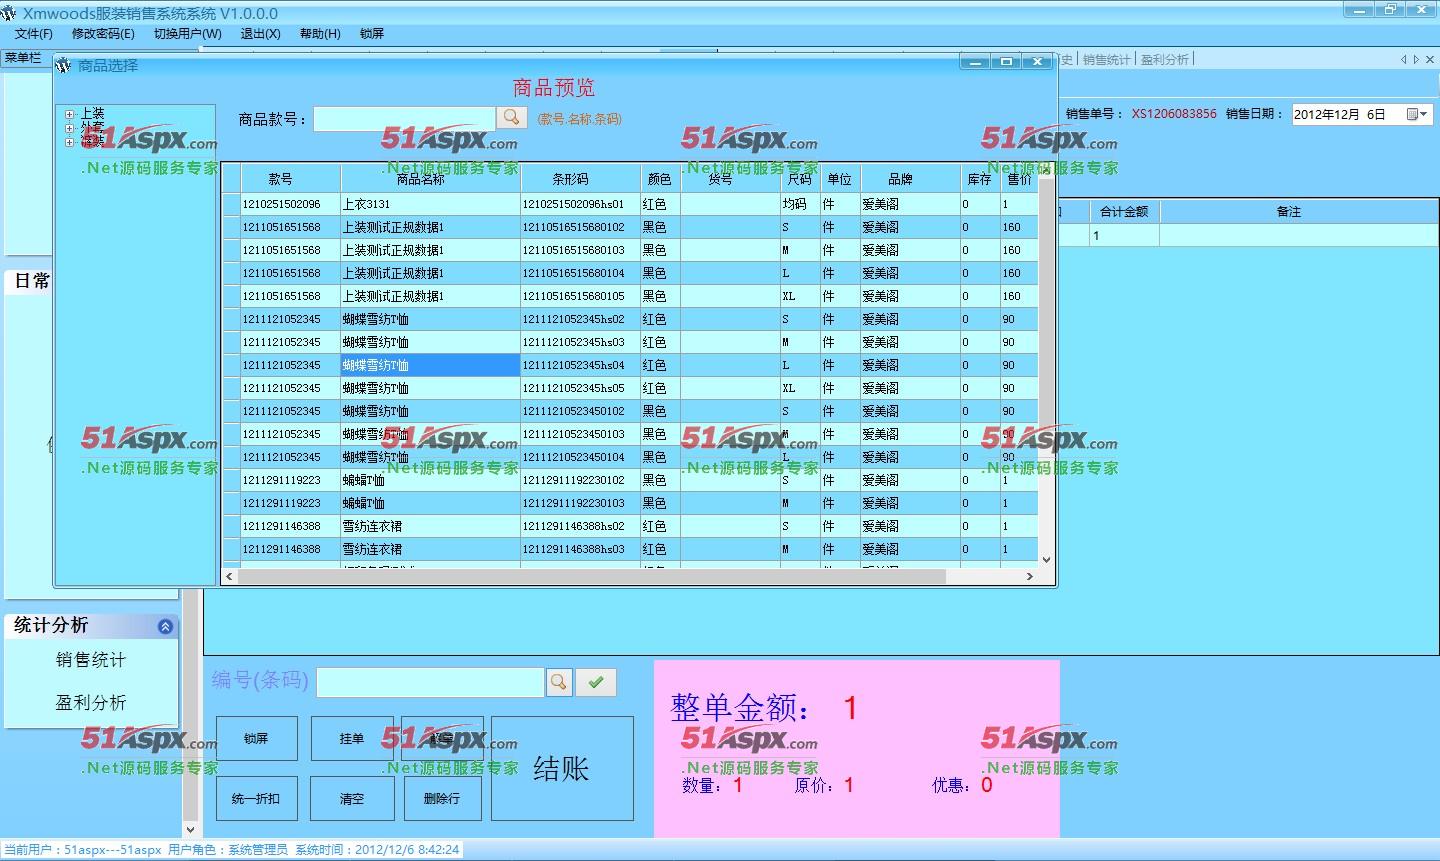Open 盈利分析 in the sidebar

coord(91,703)
